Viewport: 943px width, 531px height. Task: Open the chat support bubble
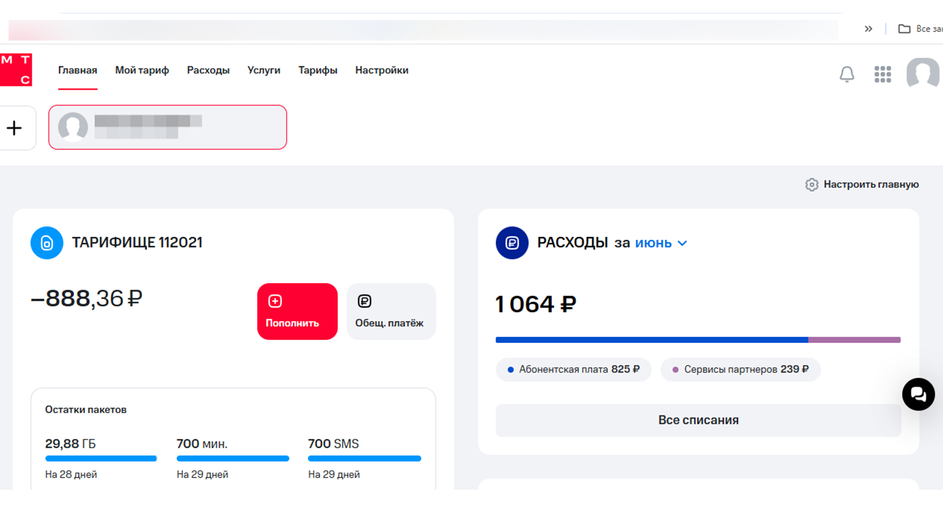click(918, 394)
